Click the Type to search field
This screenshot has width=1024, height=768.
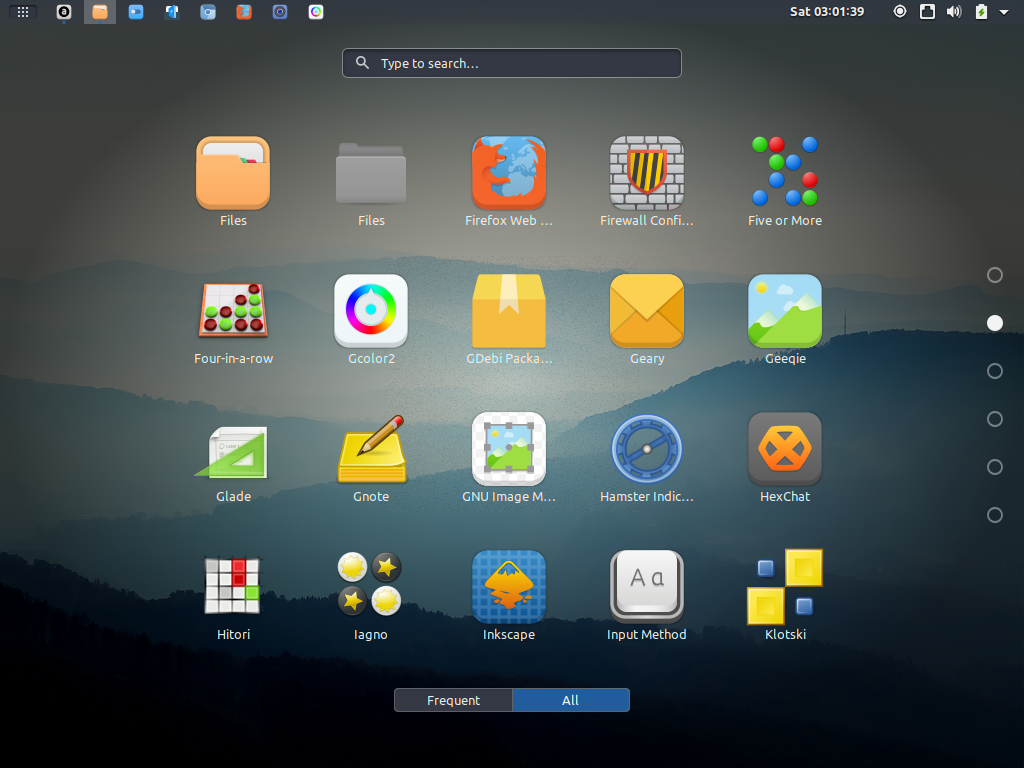[x=512, y=63]
